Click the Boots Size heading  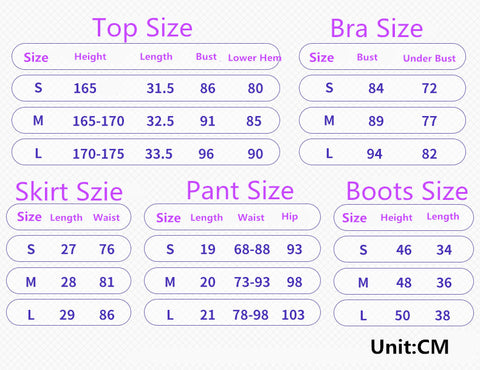pyautogui.click(x=407, y=192)
